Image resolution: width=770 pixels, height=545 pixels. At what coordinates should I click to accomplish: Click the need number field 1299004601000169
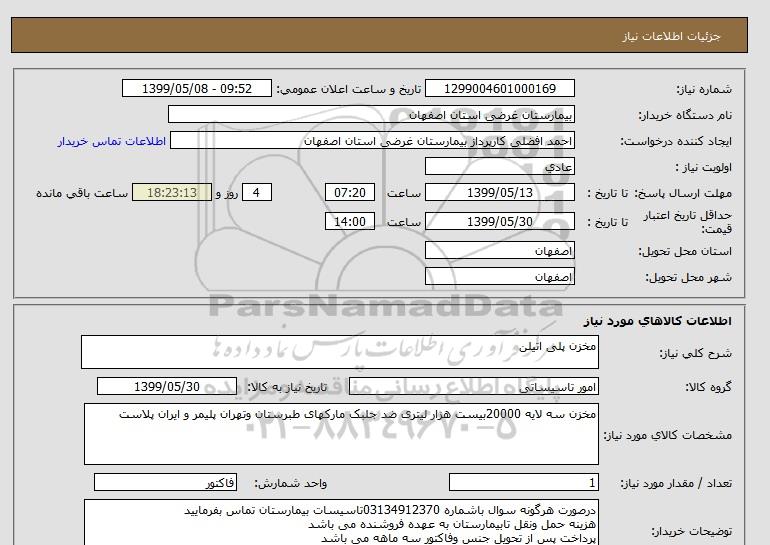pyautogui.click(x=499, y=88)
